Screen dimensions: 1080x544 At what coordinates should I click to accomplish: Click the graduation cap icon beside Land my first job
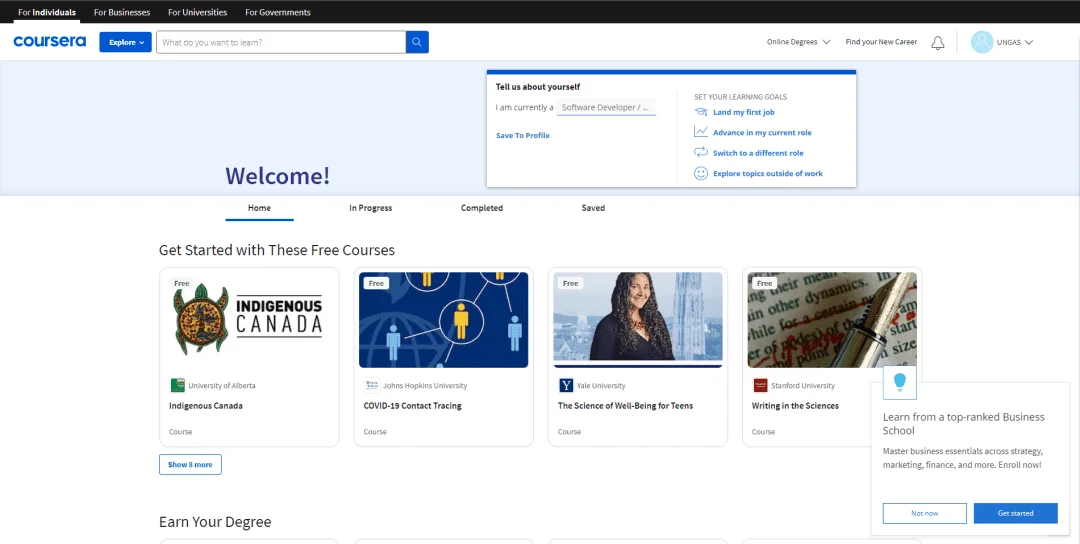click(x=700, y=112)
